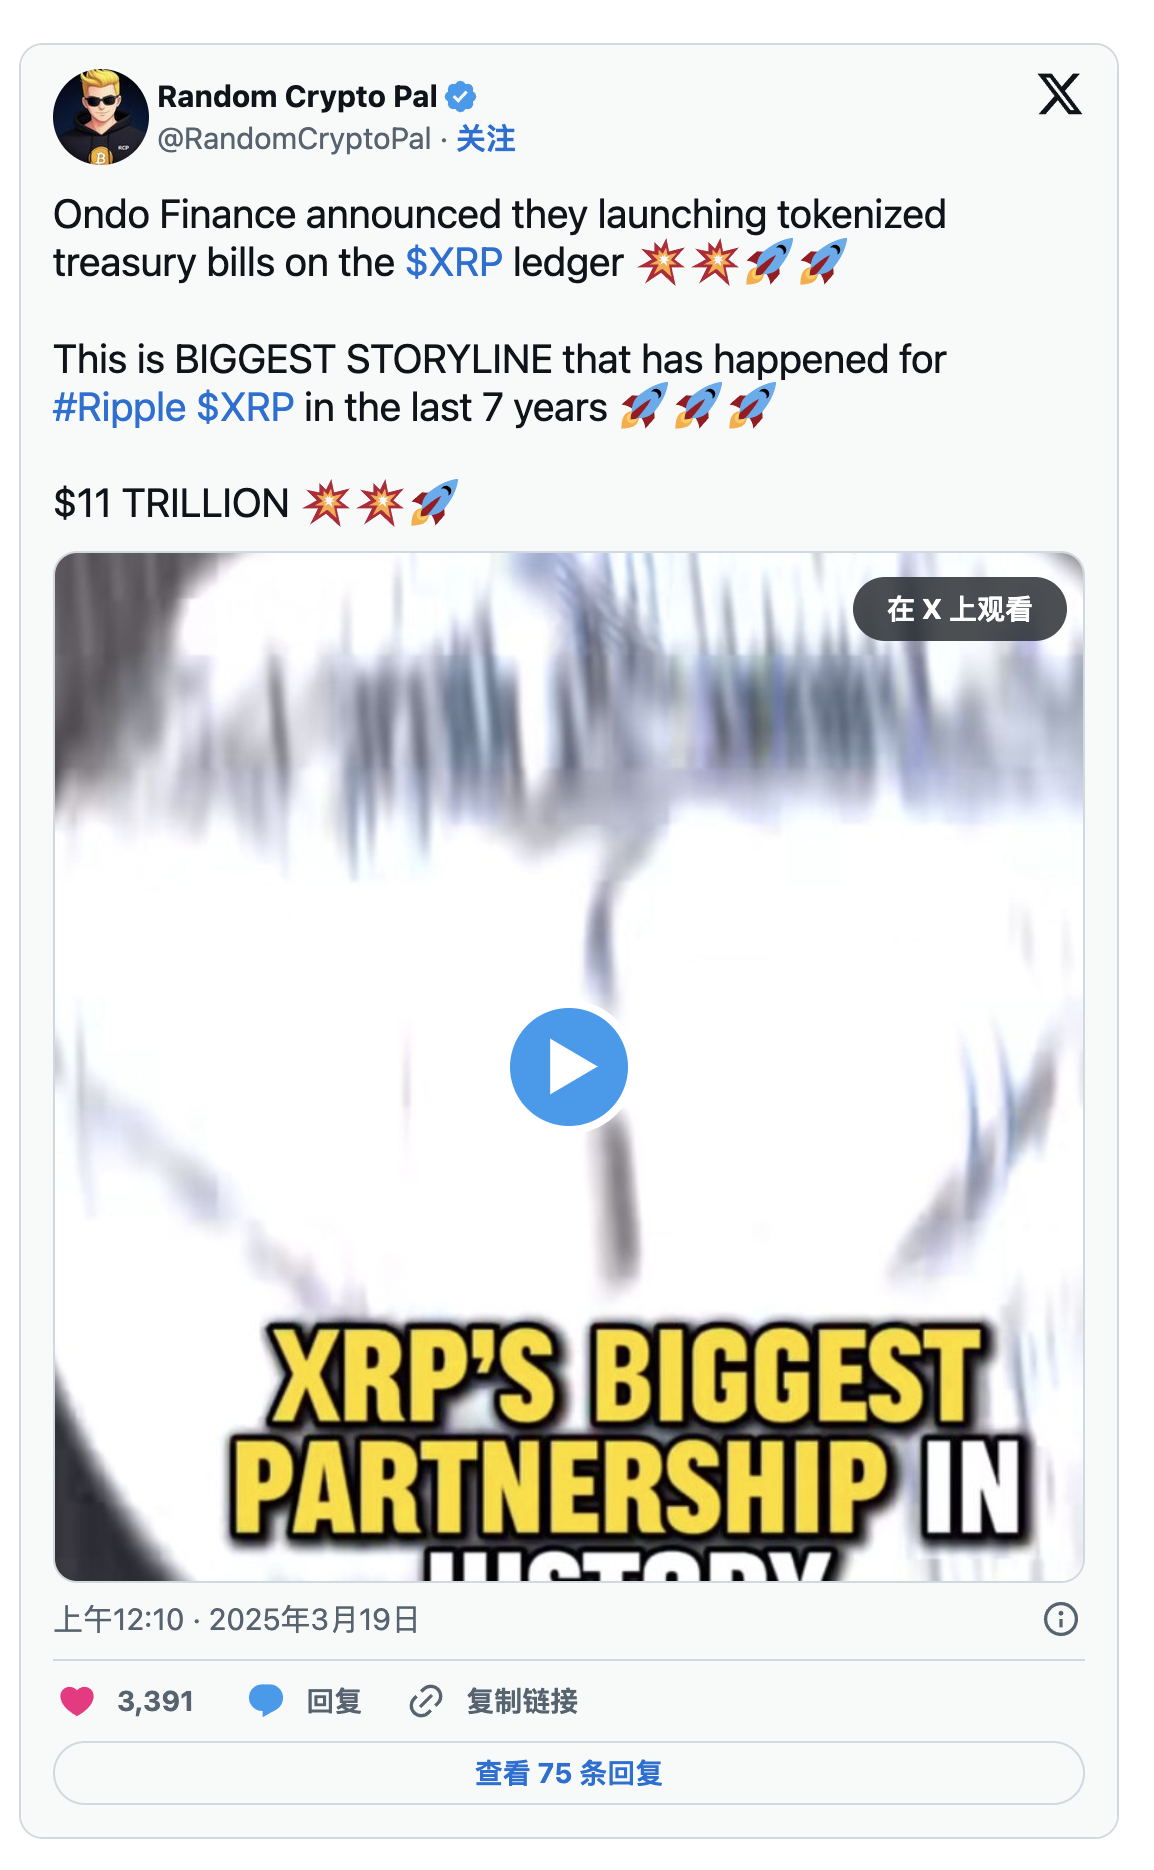
Task: Click the X logo icon
Action: [x=1060, y=94]
